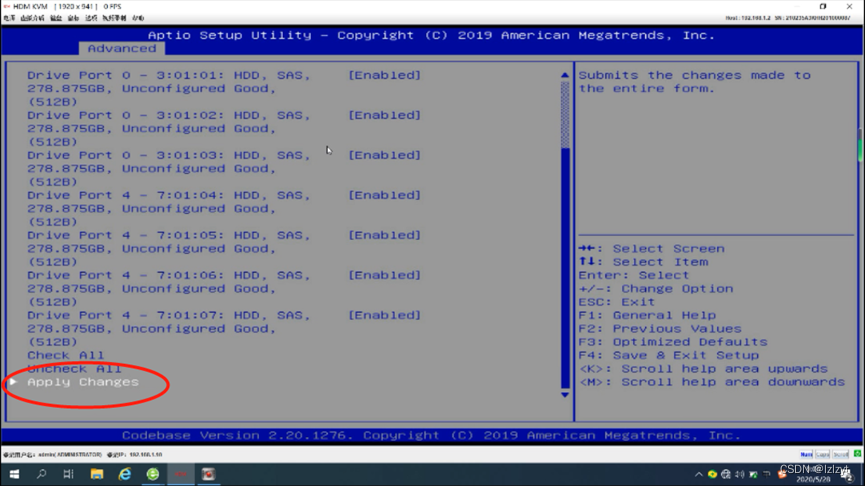Select Uncheck All
Screen dimensions: 865x486
click(74, 368)
